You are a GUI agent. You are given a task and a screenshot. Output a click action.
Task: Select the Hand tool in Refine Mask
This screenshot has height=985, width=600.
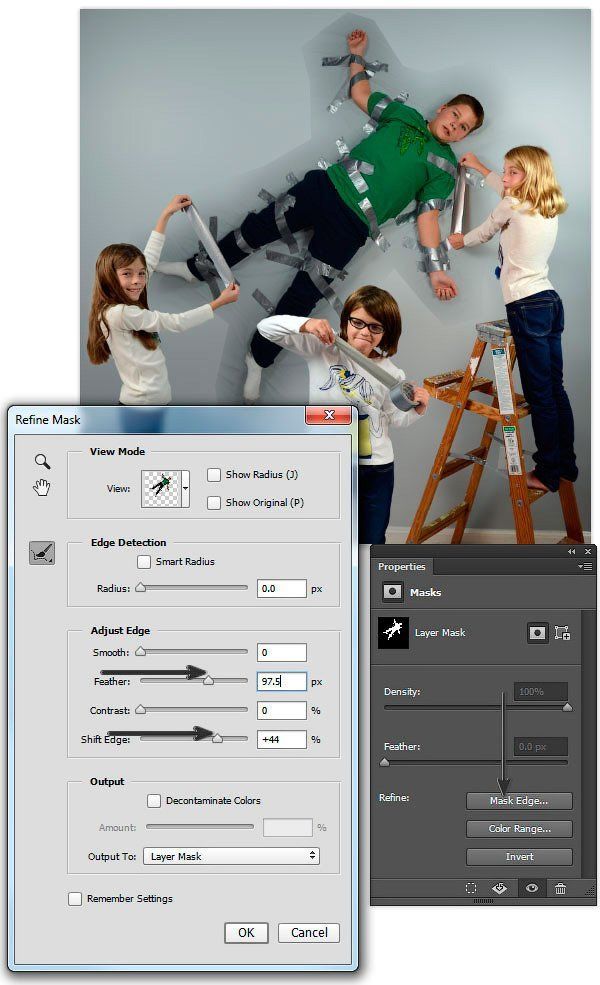pos(41,487)
